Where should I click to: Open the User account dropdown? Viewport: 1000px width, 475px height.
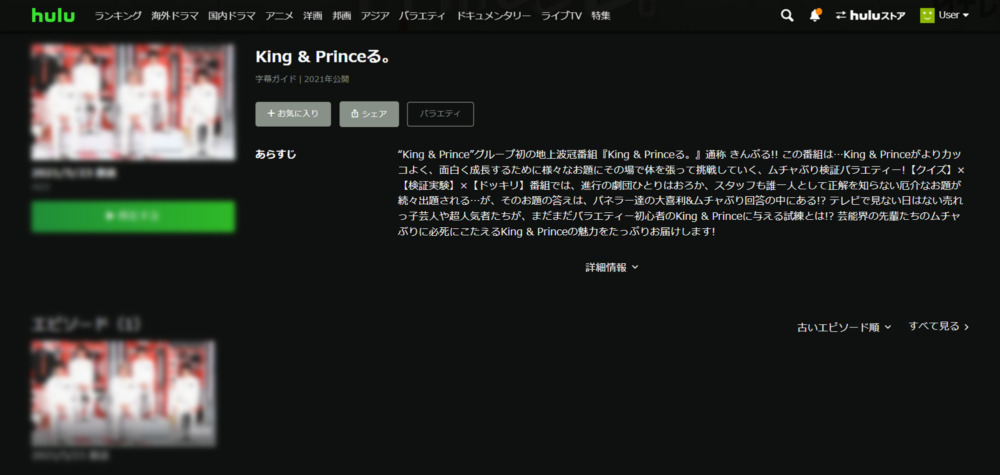coord(953,15)
